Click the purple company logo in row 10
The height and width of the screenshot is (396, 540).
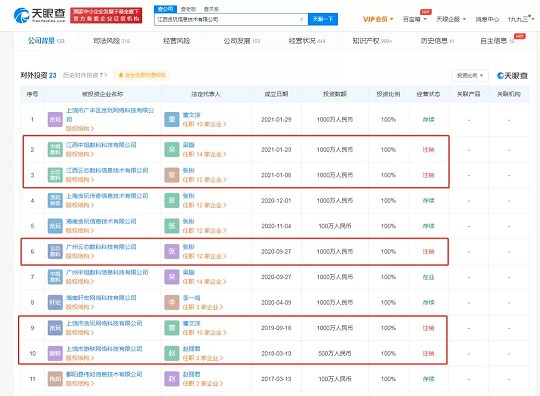55,353
